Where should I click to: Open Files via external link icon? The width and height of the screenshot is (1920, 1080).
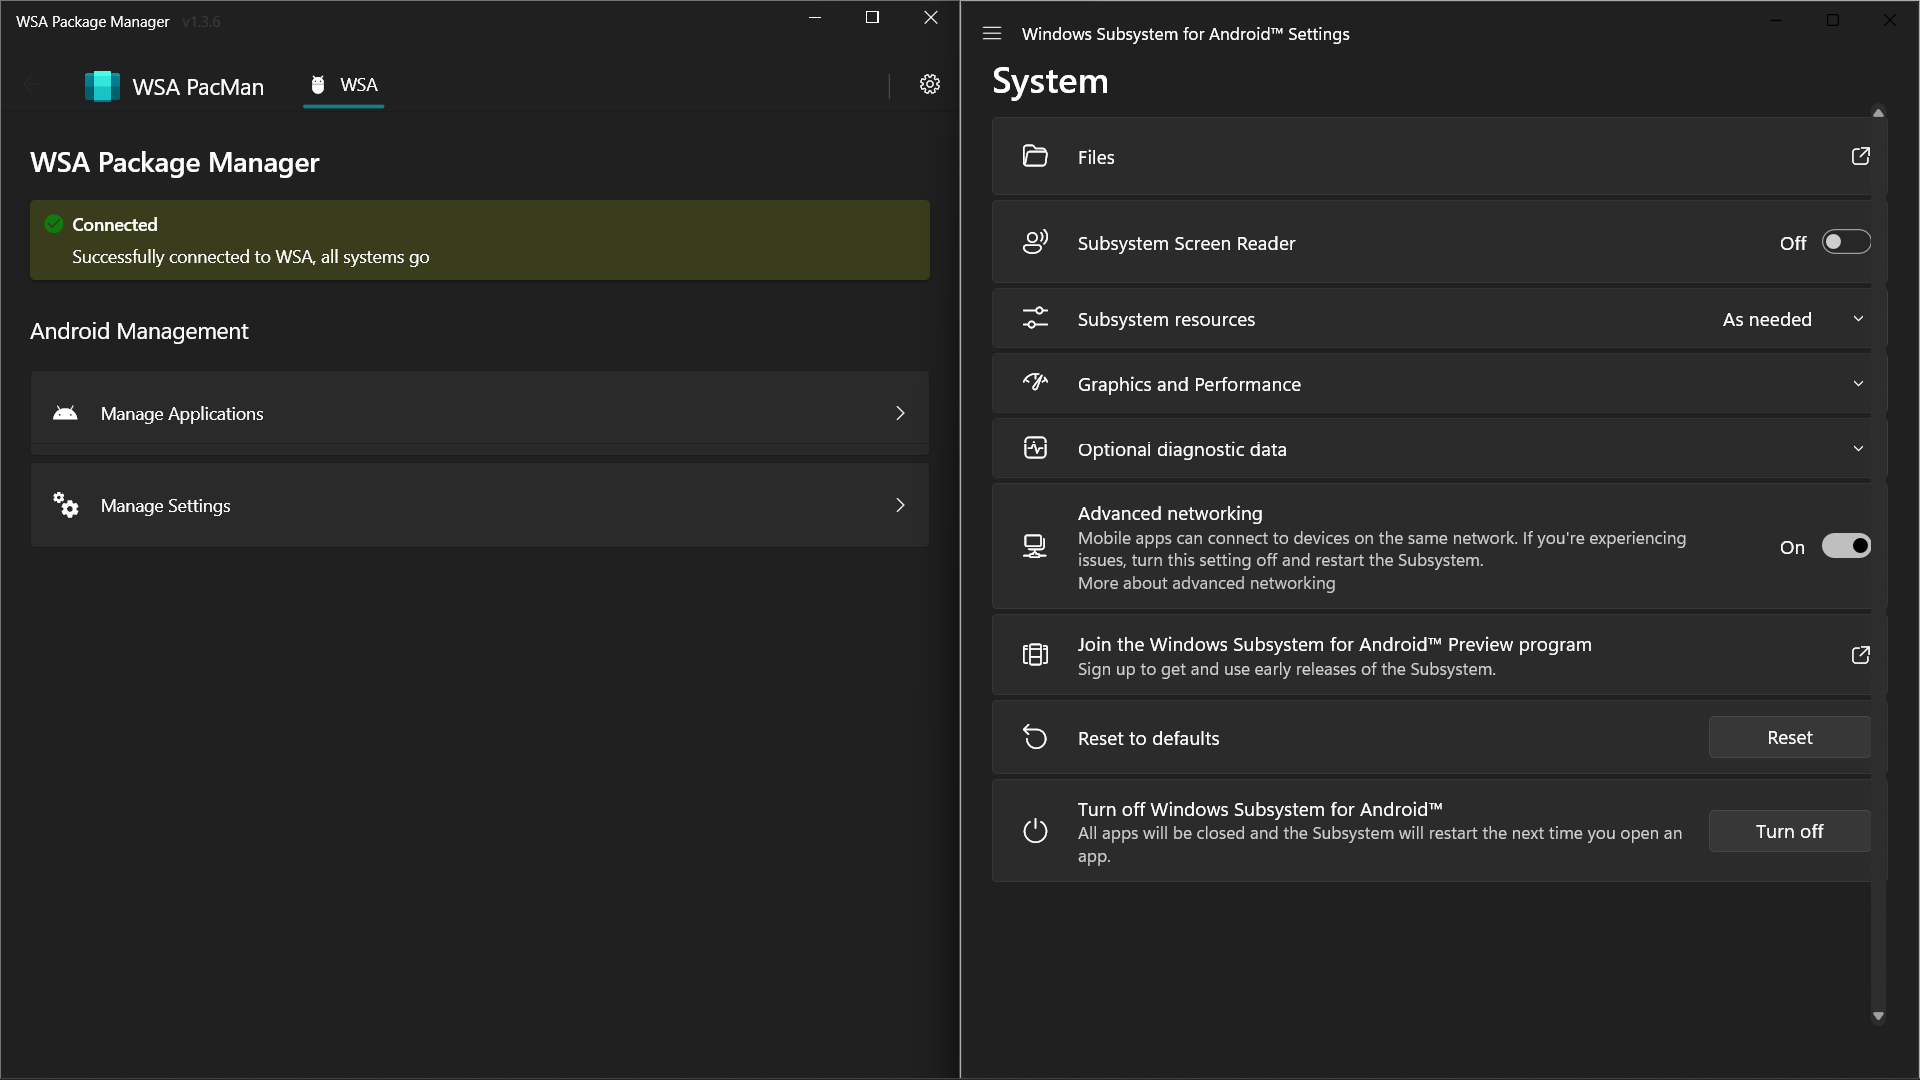pos(1860,157)
